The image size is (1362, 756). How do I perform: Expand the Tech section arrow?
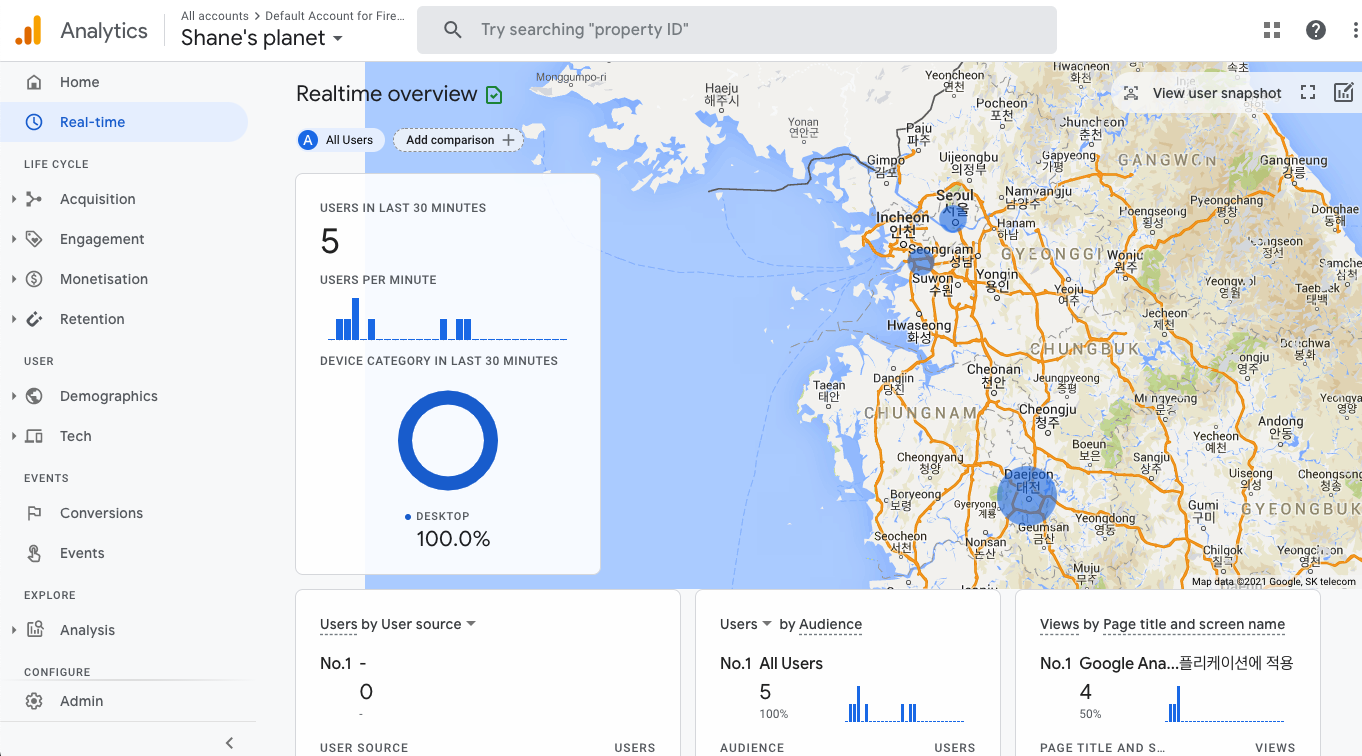pyautogui.click(x=14, y=436)
